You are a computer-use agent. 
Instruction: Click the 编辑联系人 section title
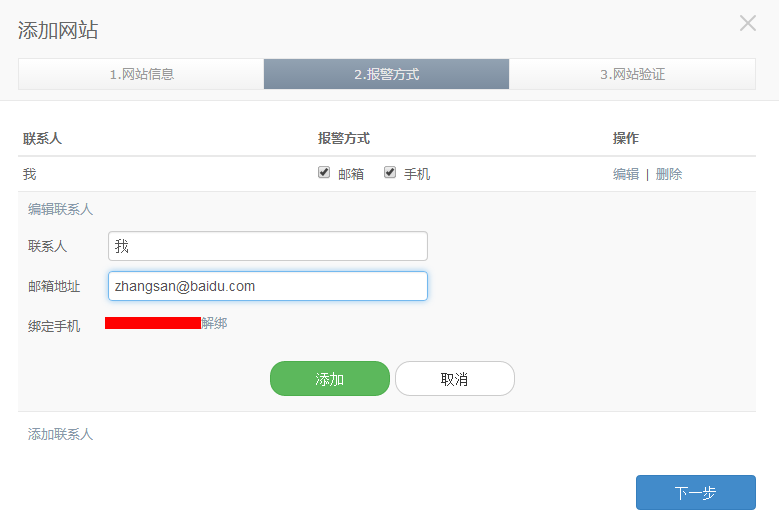coord(60,209)
